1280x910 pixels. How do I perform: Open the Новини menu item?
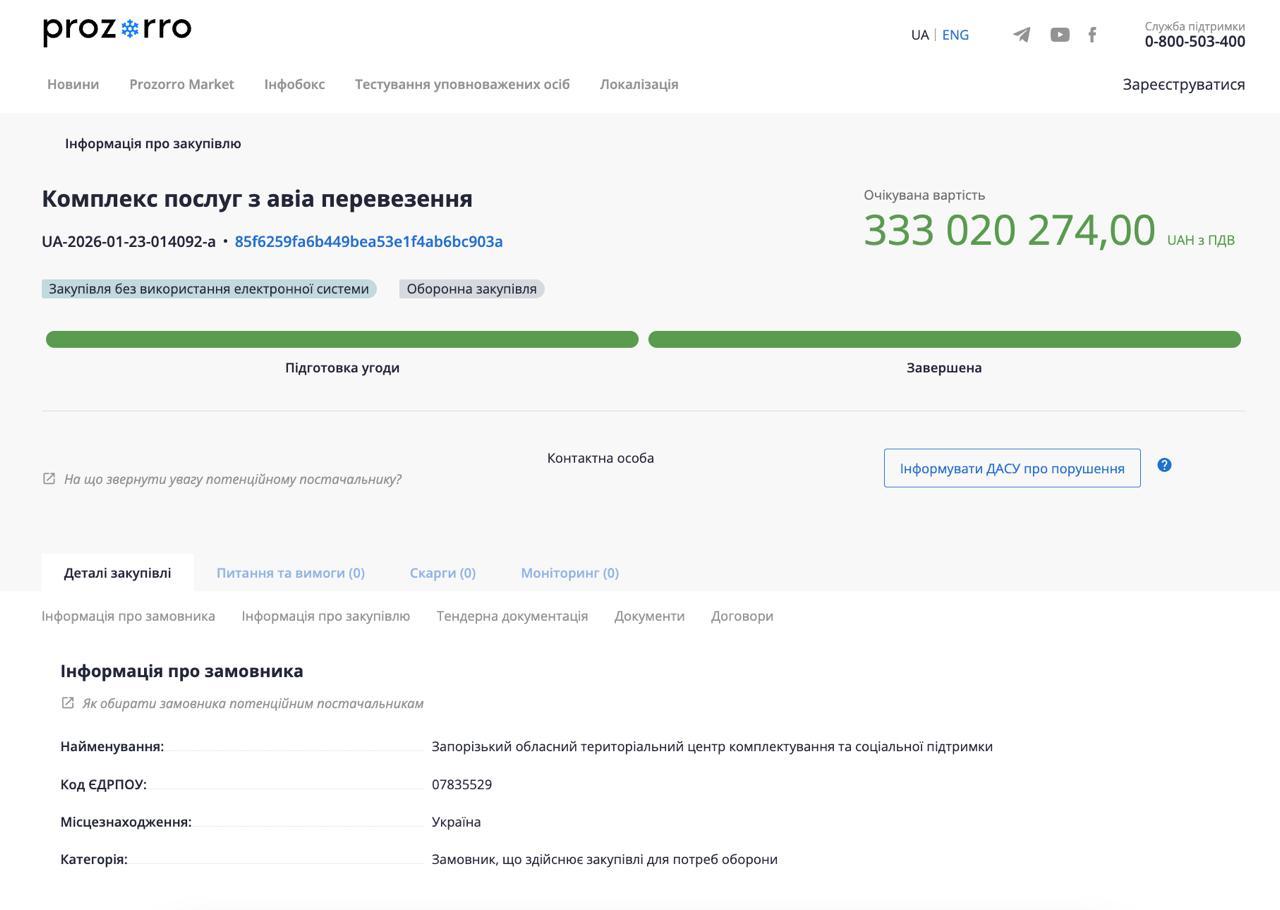73,84
